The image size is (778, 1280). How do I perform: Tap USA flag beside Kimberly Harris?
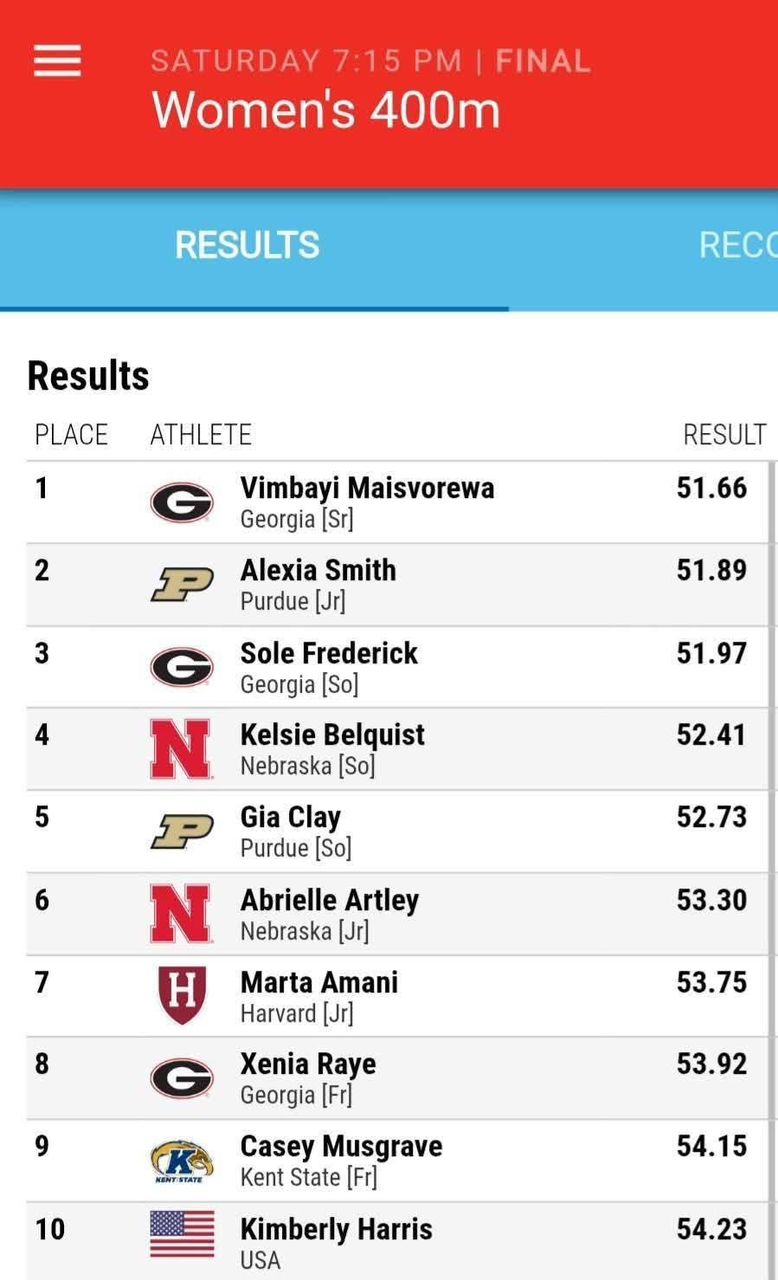pyautogui.click(x=181, y=1234)
